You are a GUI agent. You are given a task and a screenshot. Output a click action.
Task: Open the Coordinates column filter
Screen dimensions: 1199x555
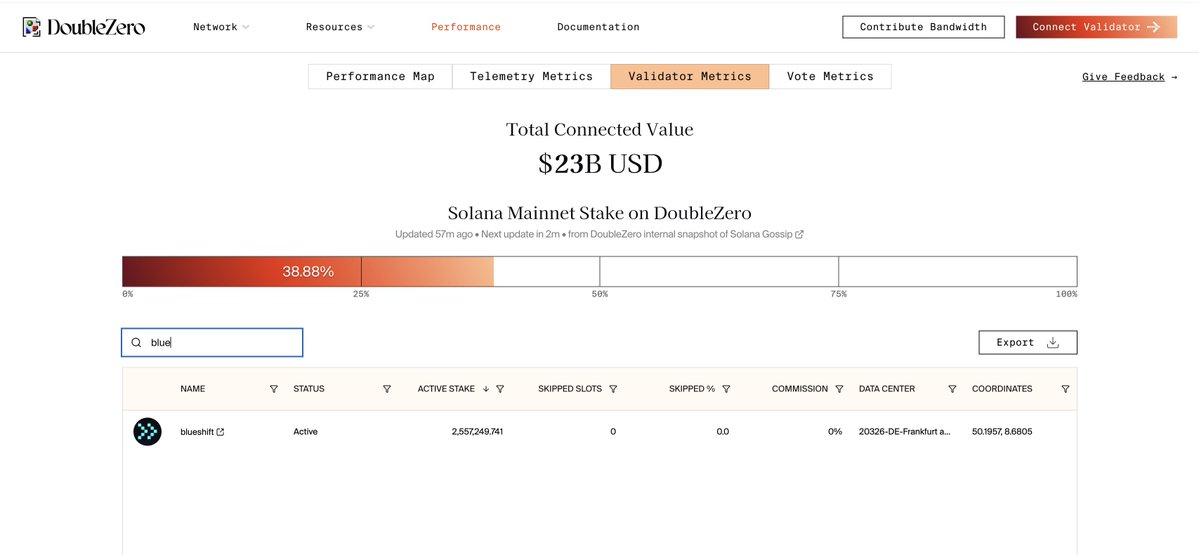(x=1065, y=389)
